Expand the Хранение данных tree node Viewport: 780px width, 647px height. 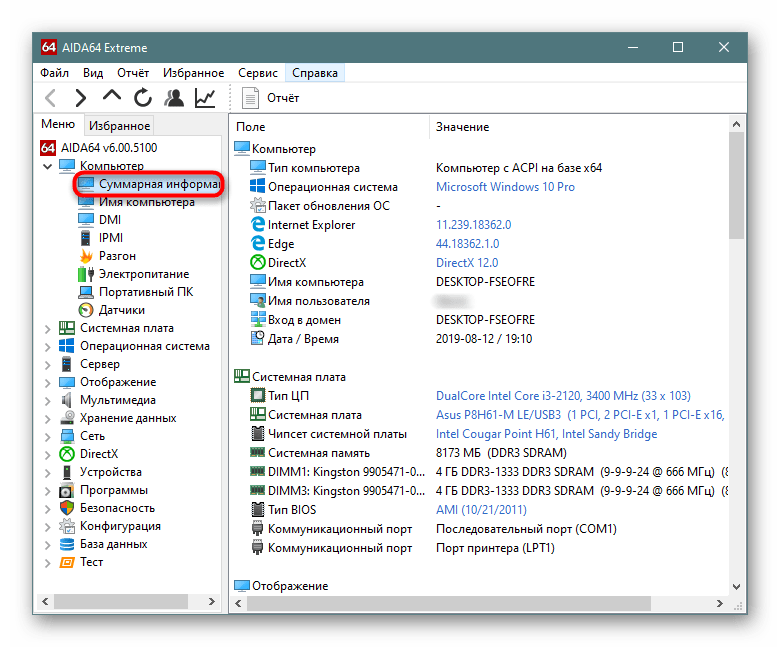point(47,418)
